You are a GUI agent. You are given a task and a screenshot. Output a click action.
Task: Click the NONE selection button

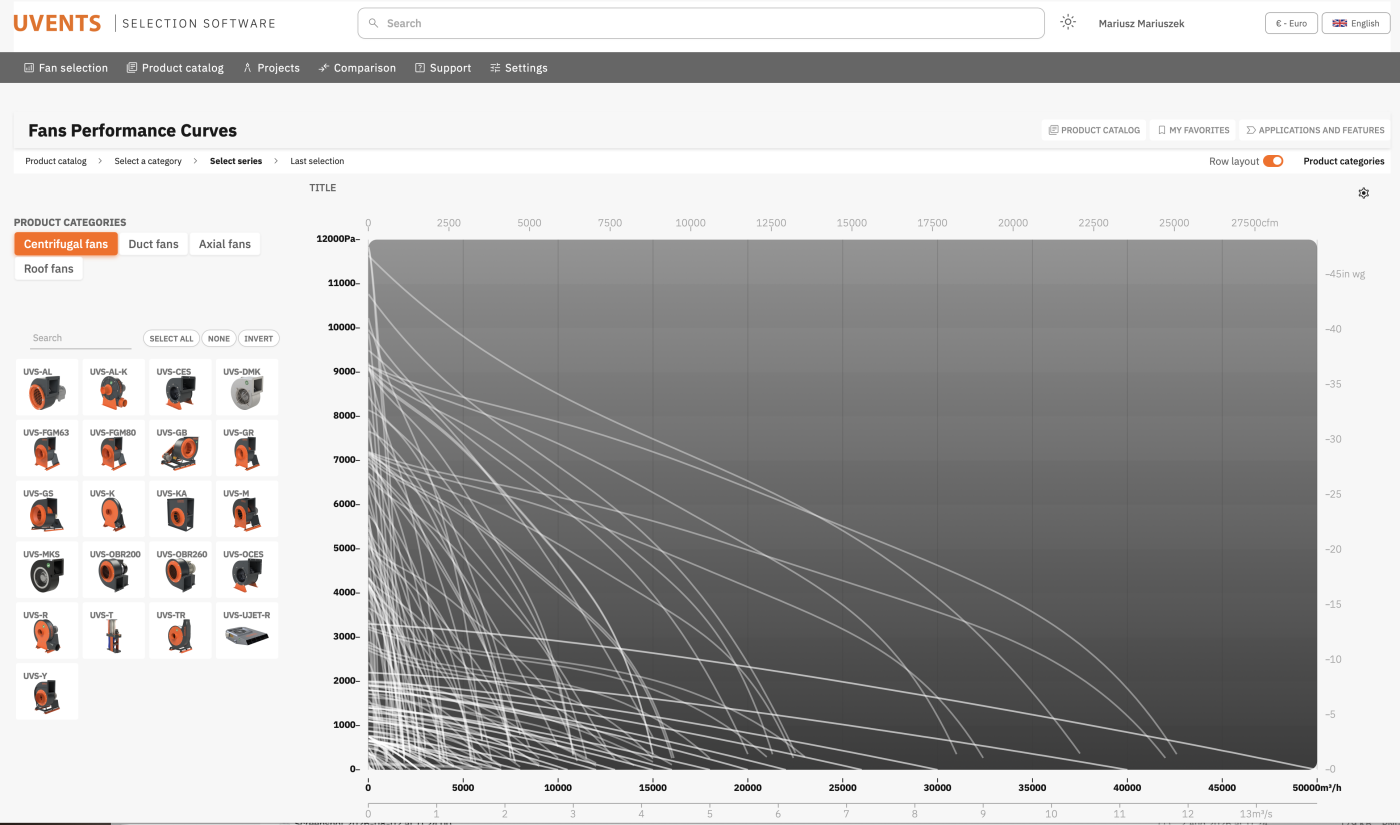219,339
